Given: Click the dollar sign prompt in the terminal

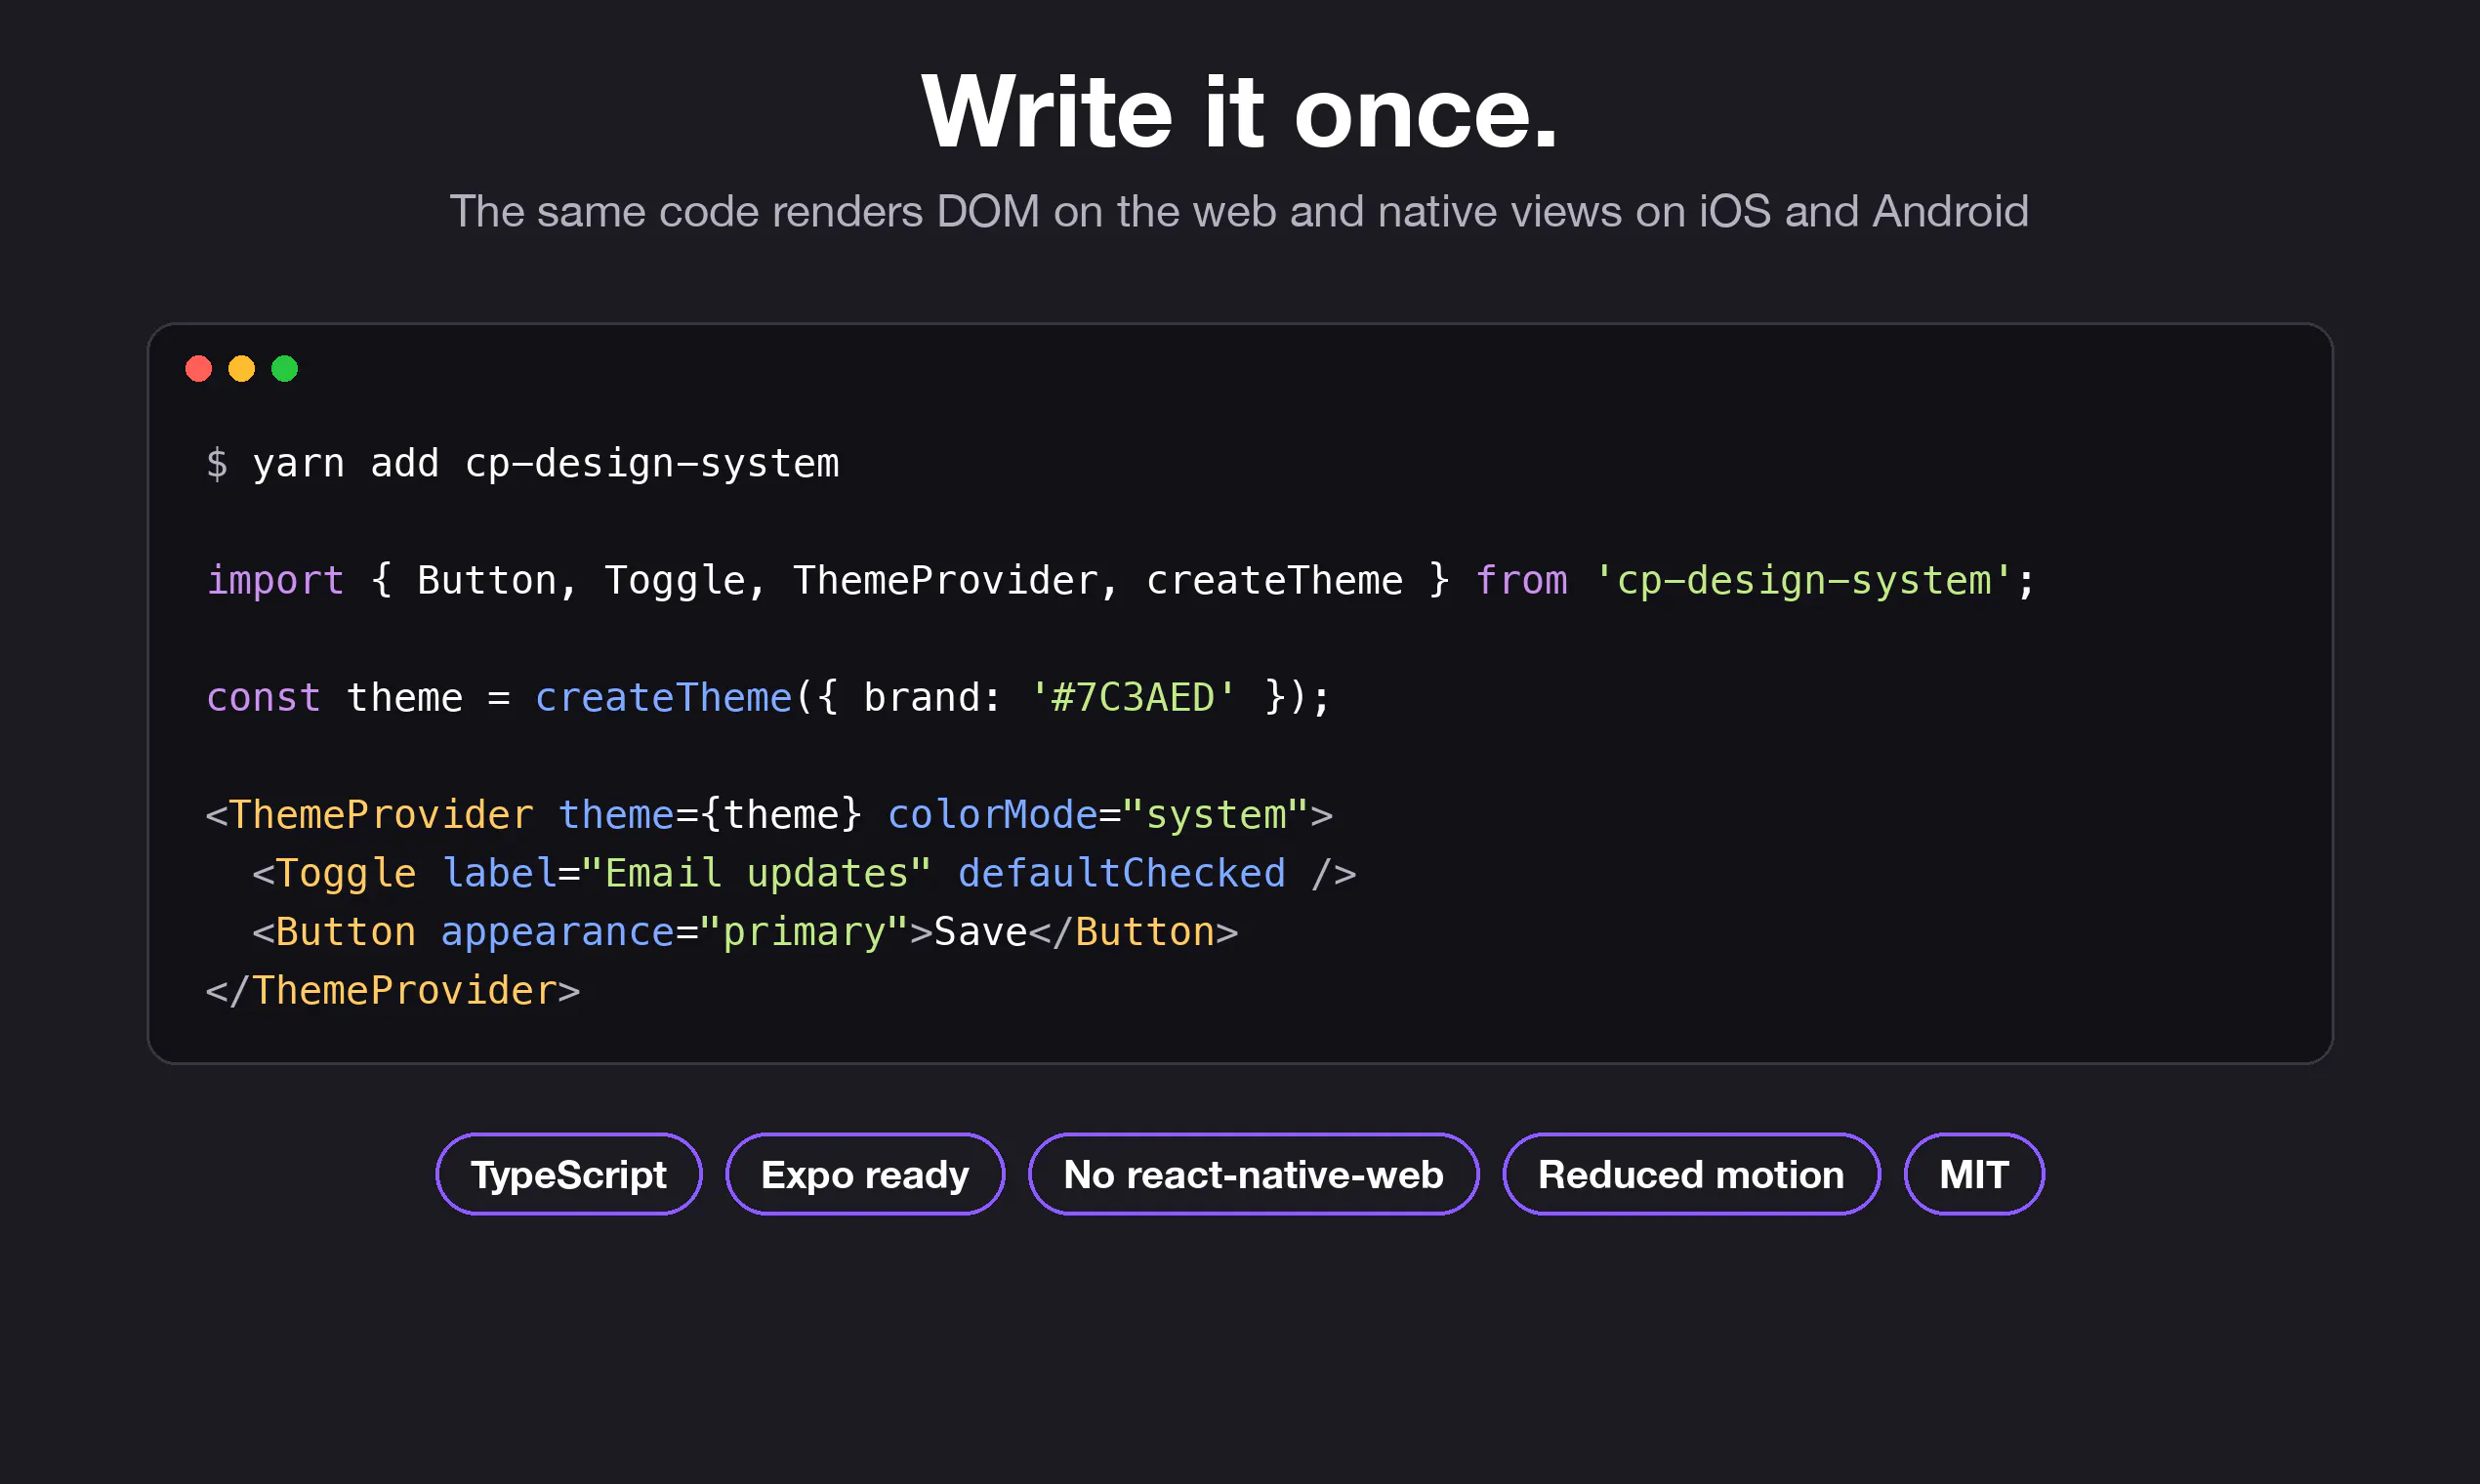Looking at the screenshot, I should (x=217, y=464).
